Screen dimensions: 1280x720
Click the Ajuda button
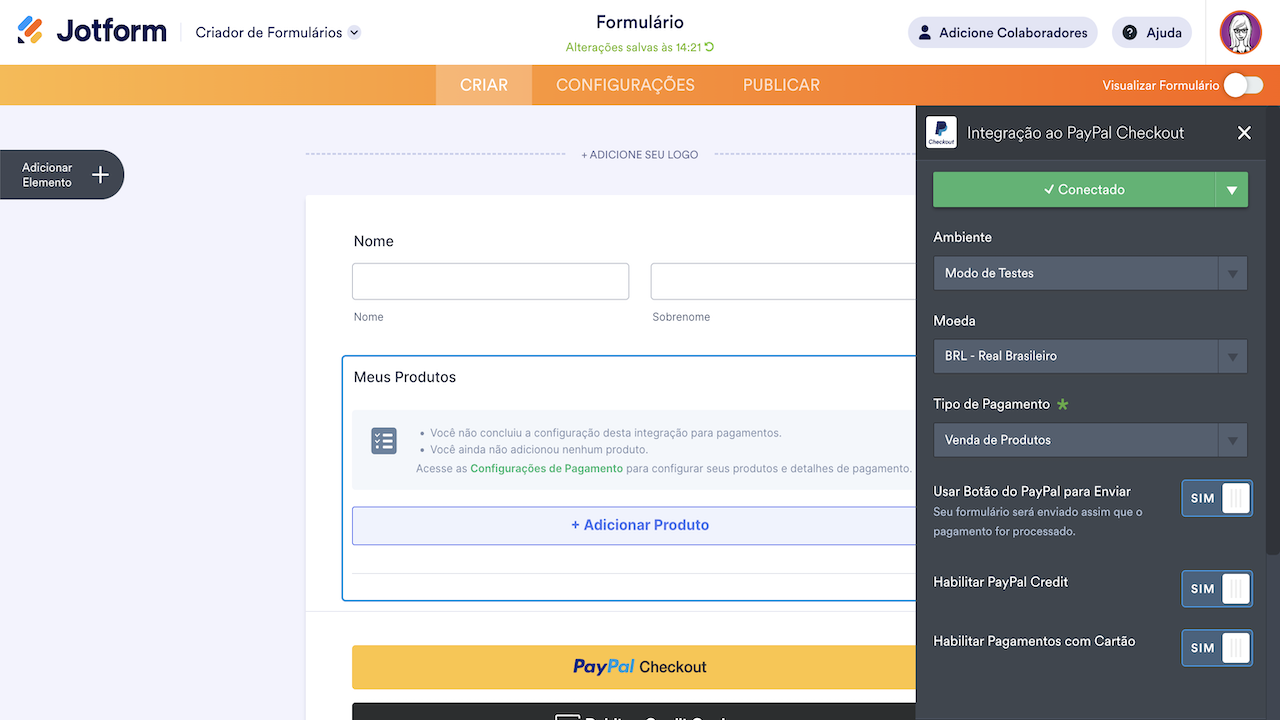pos(1152,33)
